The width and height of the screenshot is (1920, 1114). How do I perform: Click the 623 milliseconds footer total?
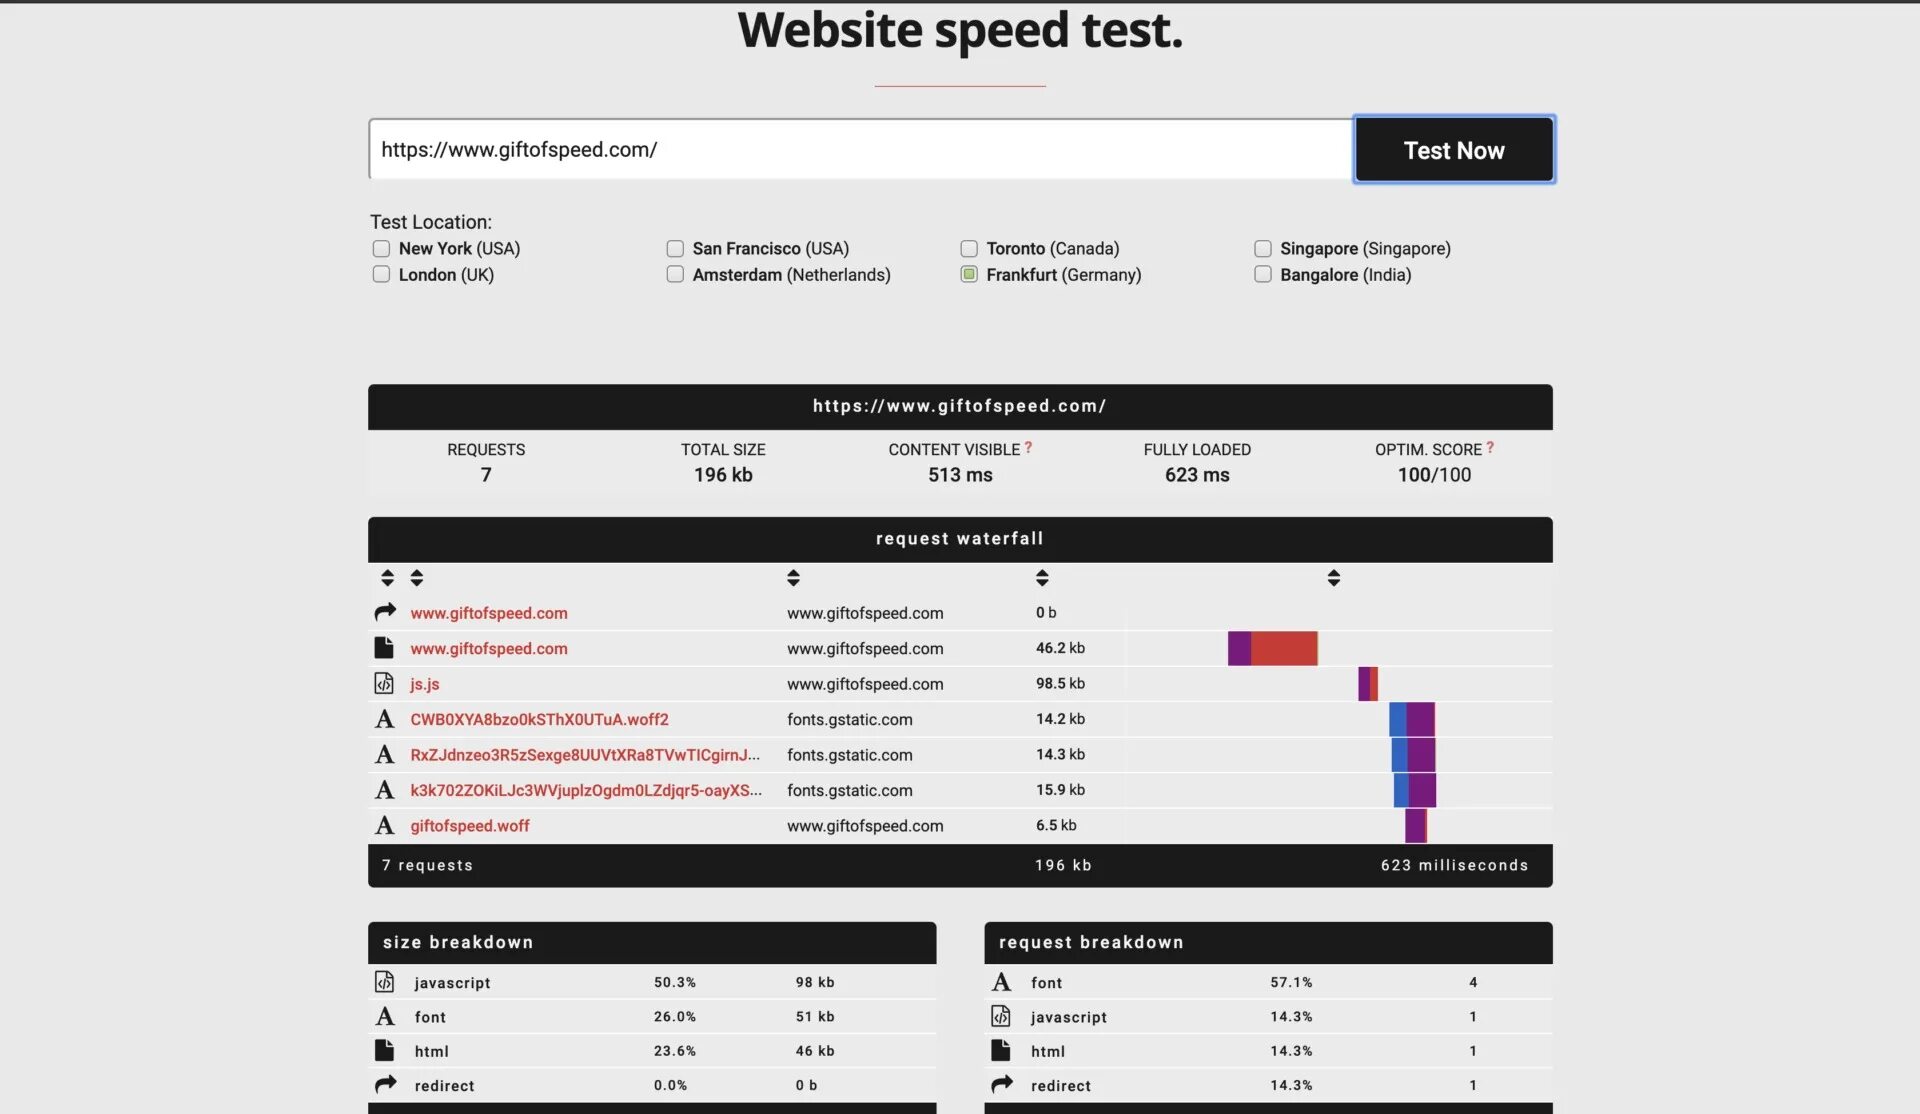tap(1454, 866)
